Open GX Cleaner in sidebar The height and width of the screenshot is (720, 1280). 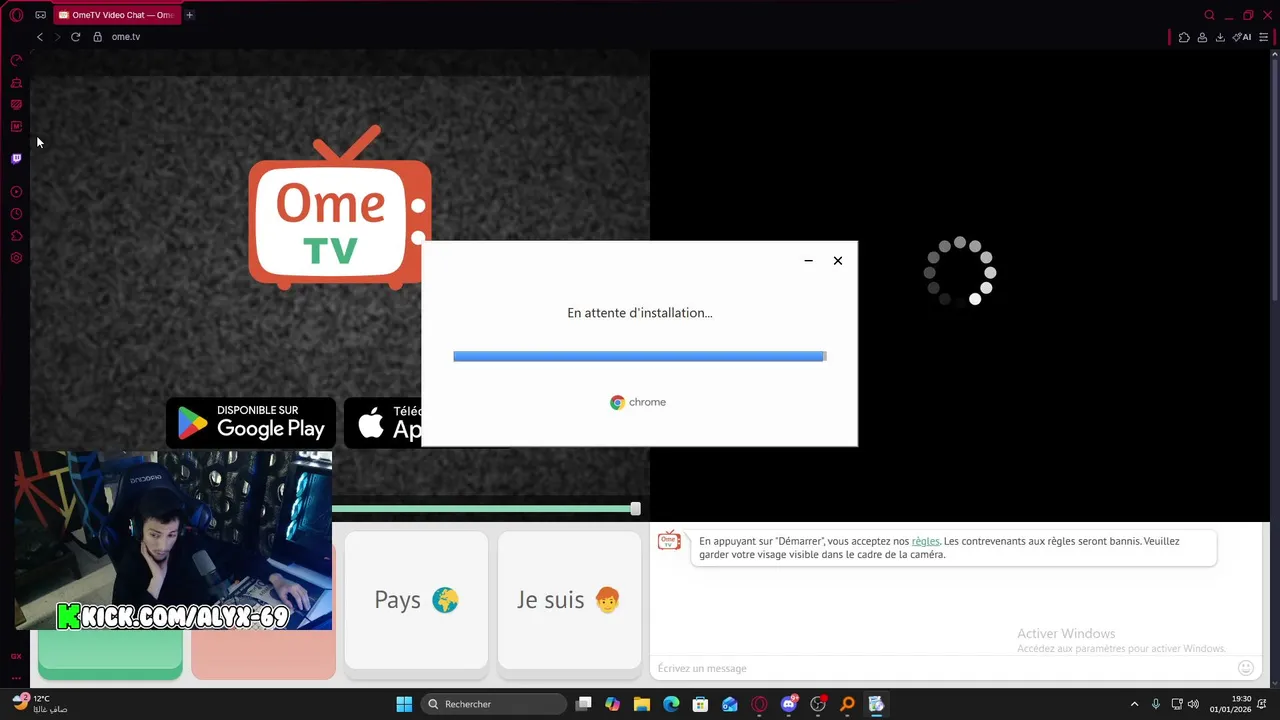(x=16, y=83)
